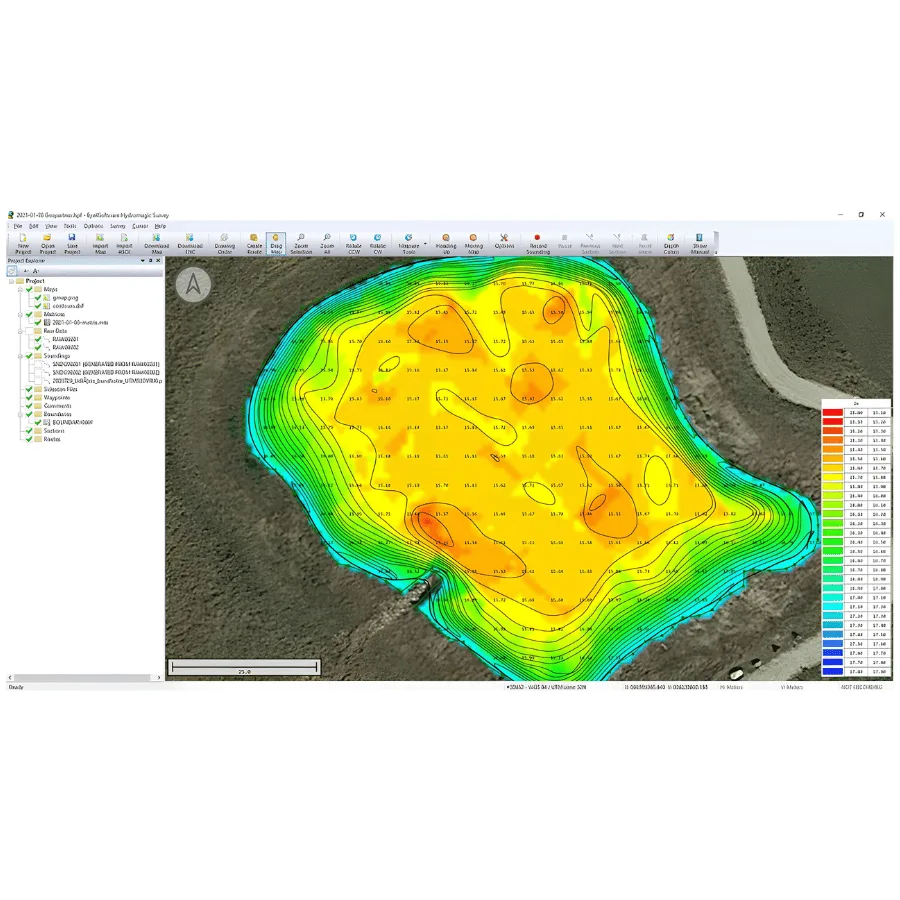Rotate map clockwise with Rotate CW
This screenshot has width=900, height=900.
(x=378, y=244)
